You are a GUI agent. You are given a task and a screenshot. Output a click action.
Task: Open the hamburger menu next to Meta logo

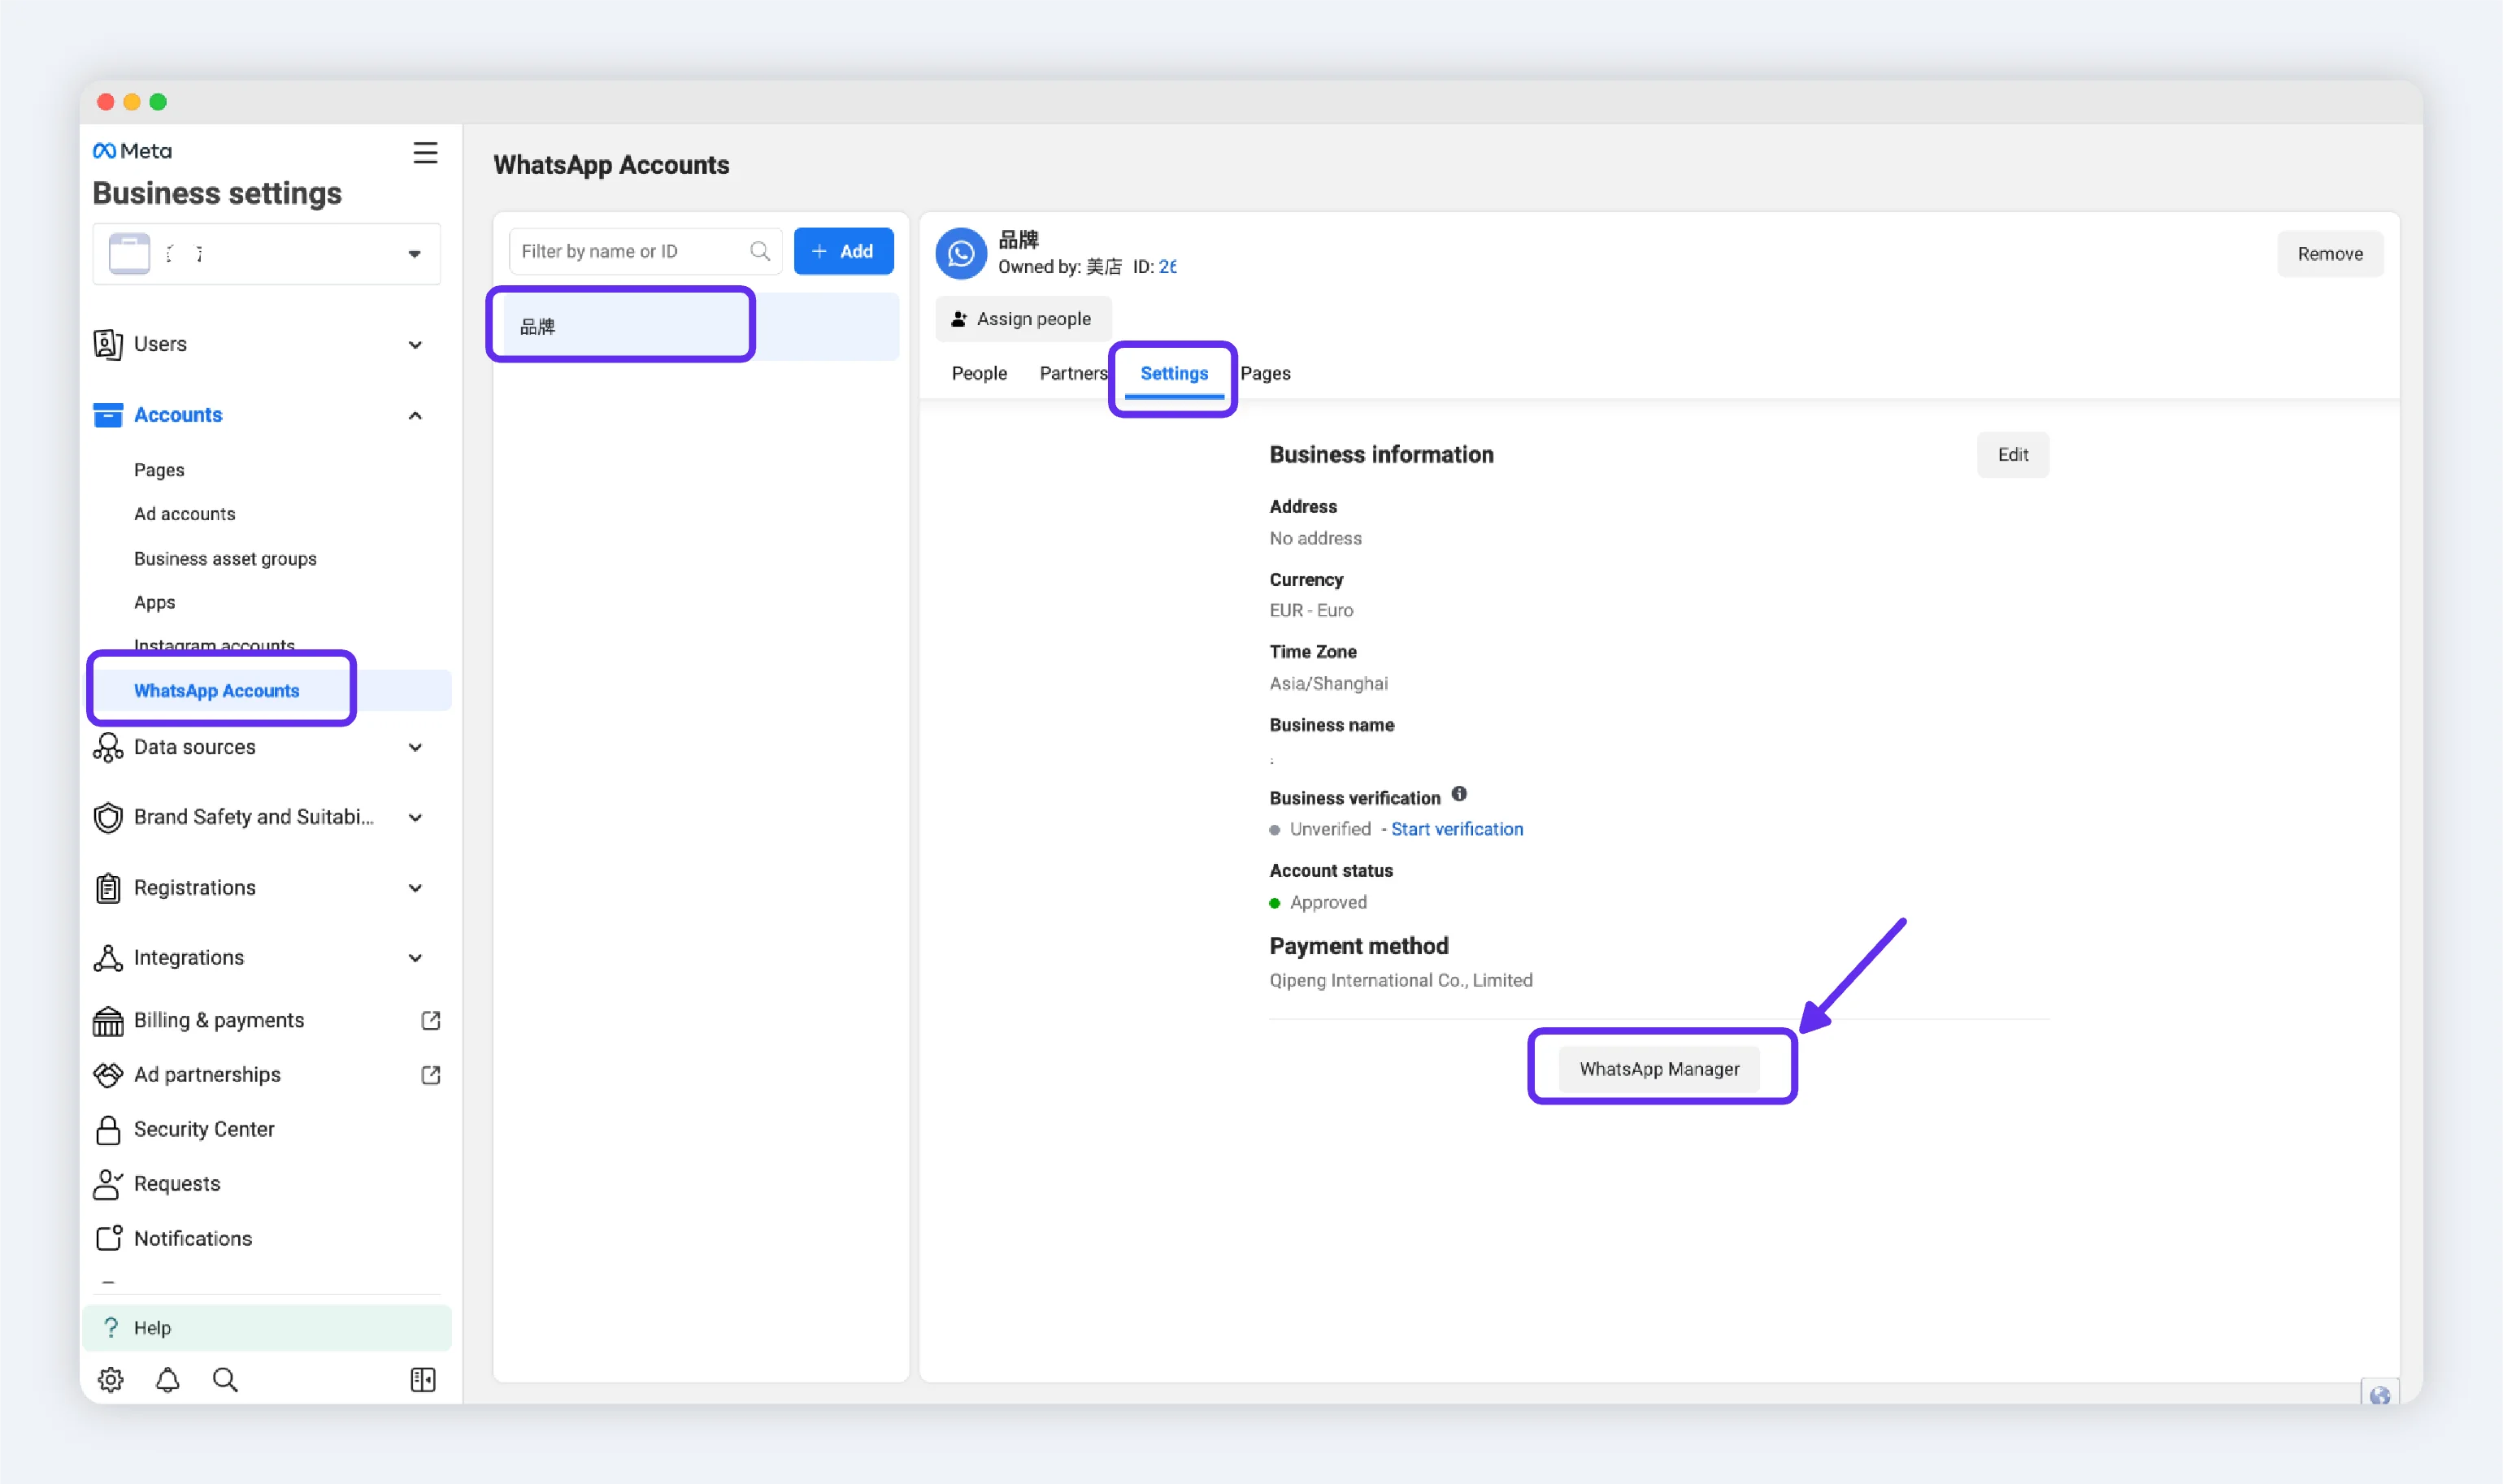coord(425,152)
